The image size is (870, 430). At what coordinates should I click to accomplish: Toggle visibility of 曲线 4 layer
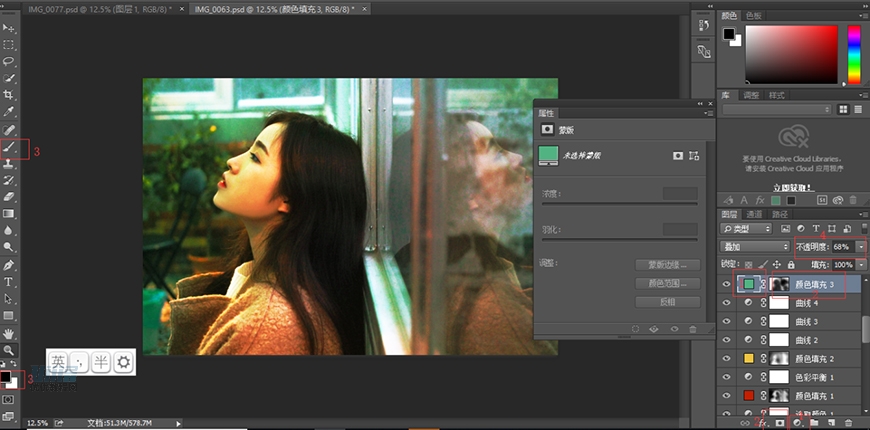(x=727, y=303)
